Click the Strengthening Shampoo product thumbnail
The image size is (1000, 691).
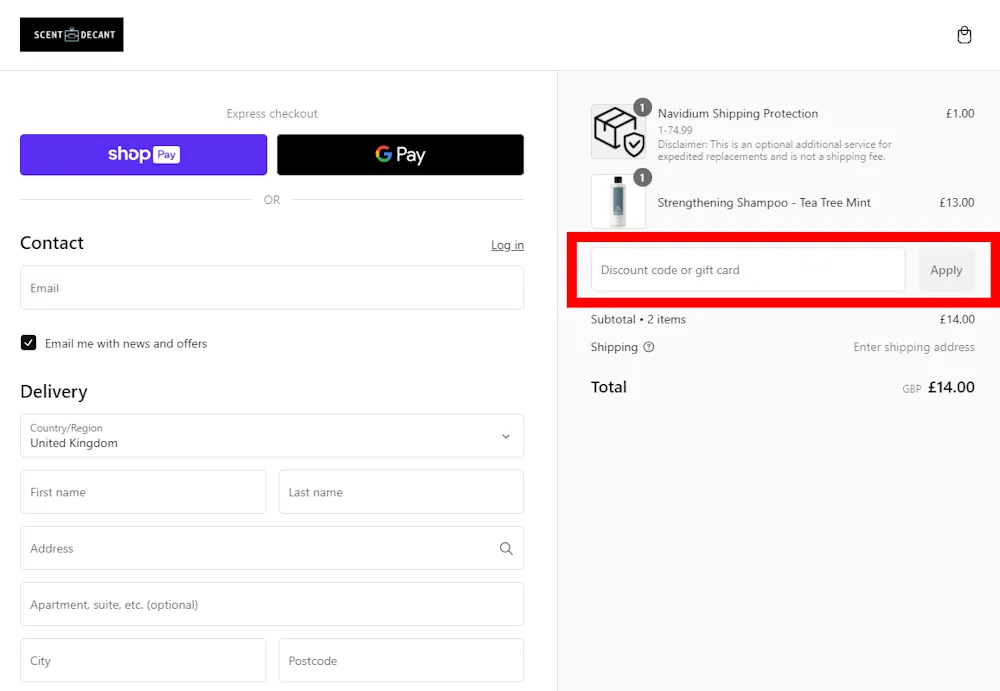[x=618, y=202]
